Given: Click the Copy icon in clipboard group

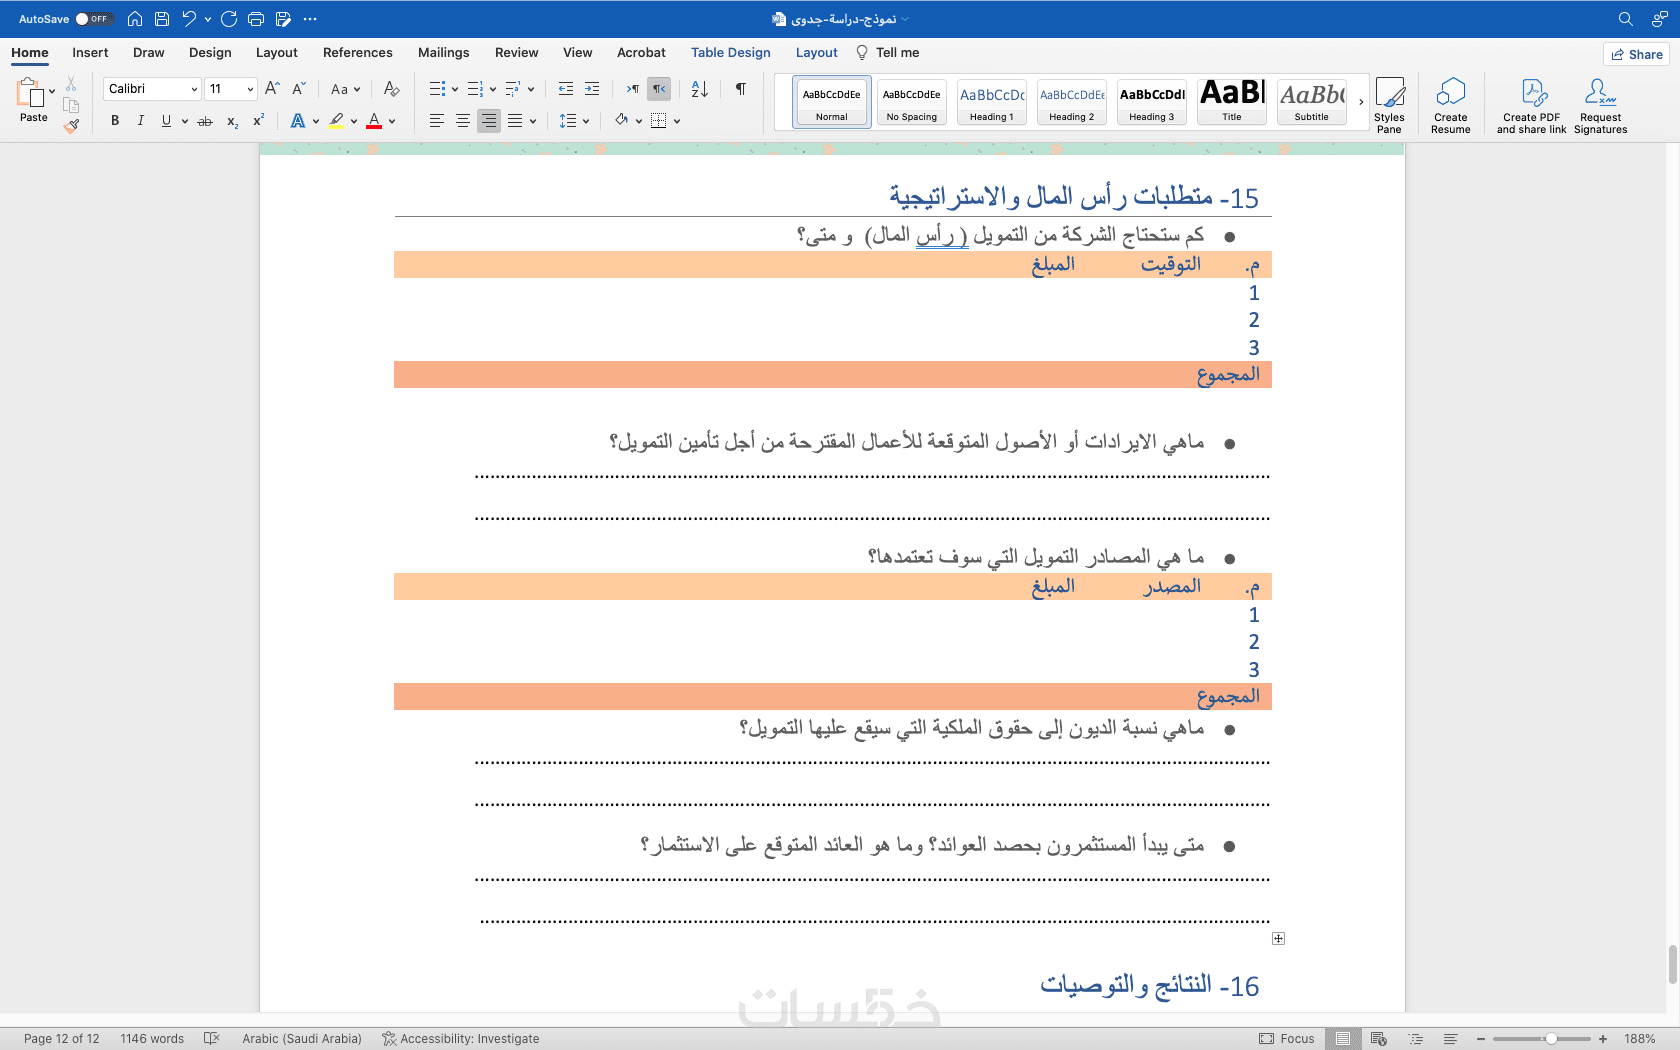Looking at the screenshot, I should point(71,105).
